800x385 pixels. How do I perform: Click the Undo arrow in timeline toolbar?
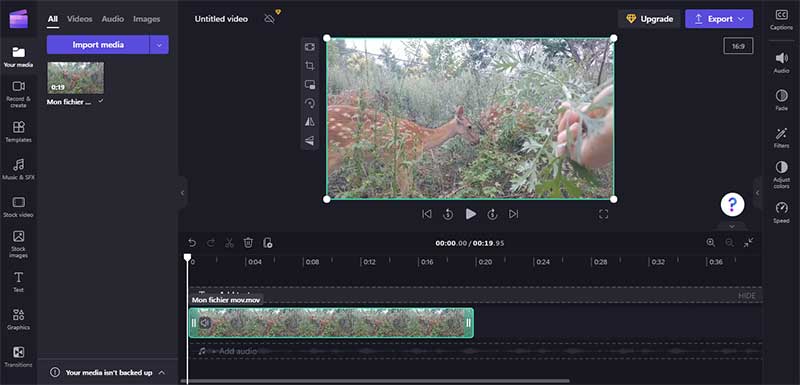[192, 243]
